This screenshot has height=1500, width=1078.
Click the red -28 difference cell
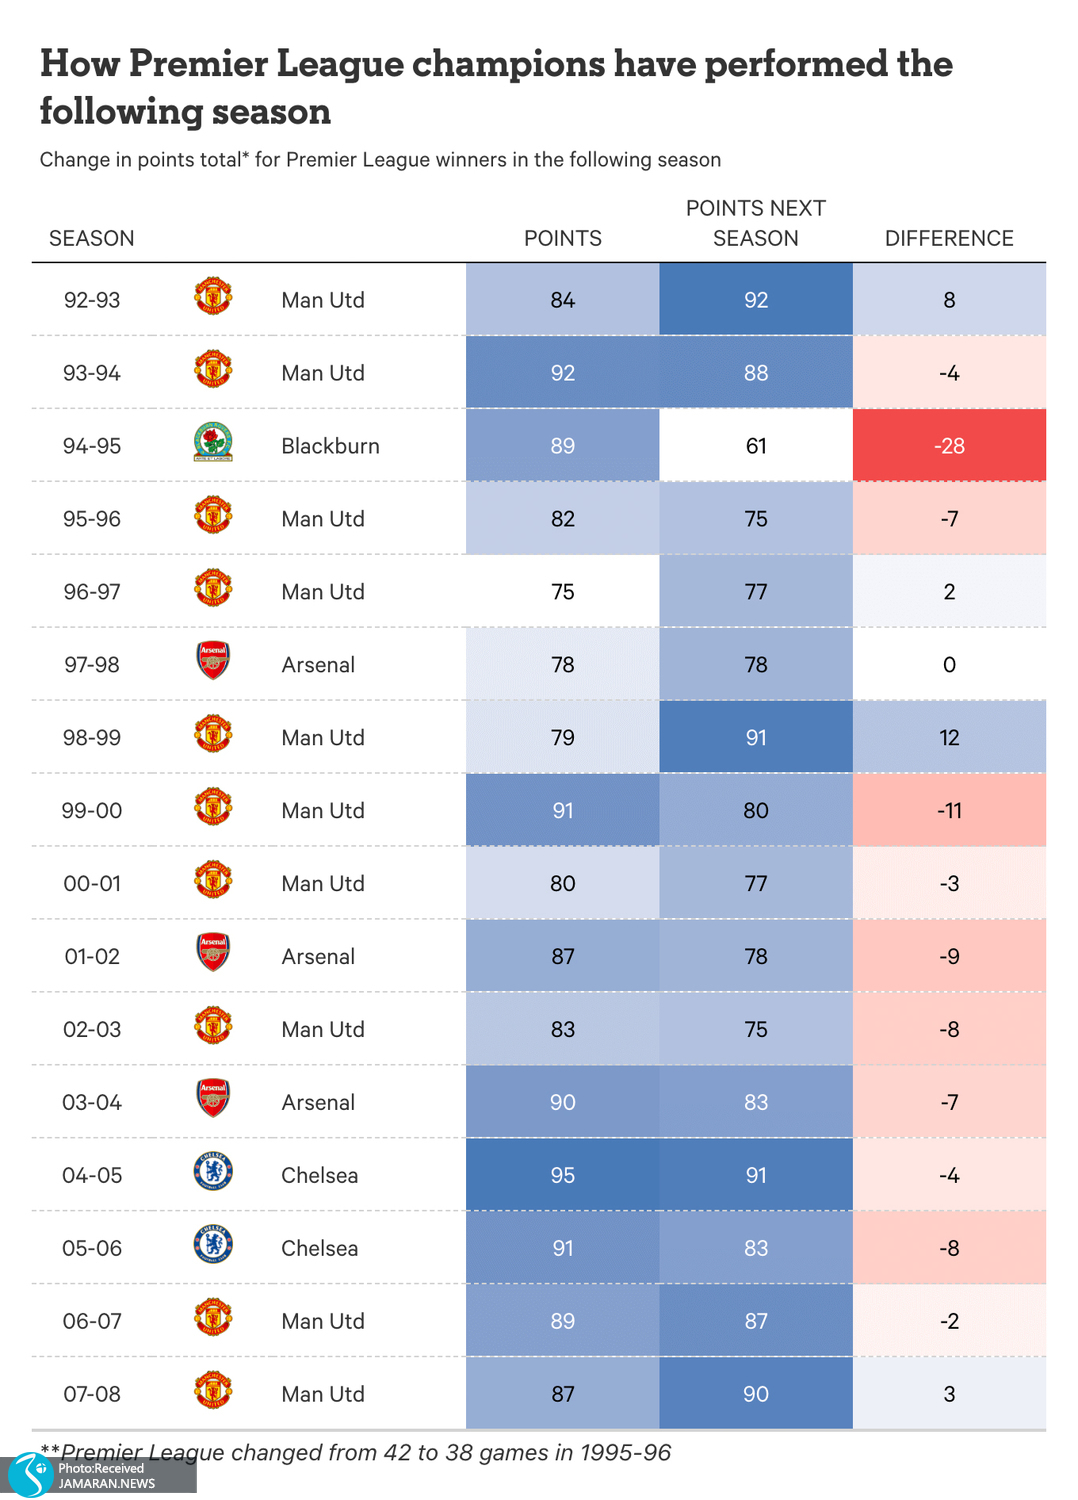(949, 446)
